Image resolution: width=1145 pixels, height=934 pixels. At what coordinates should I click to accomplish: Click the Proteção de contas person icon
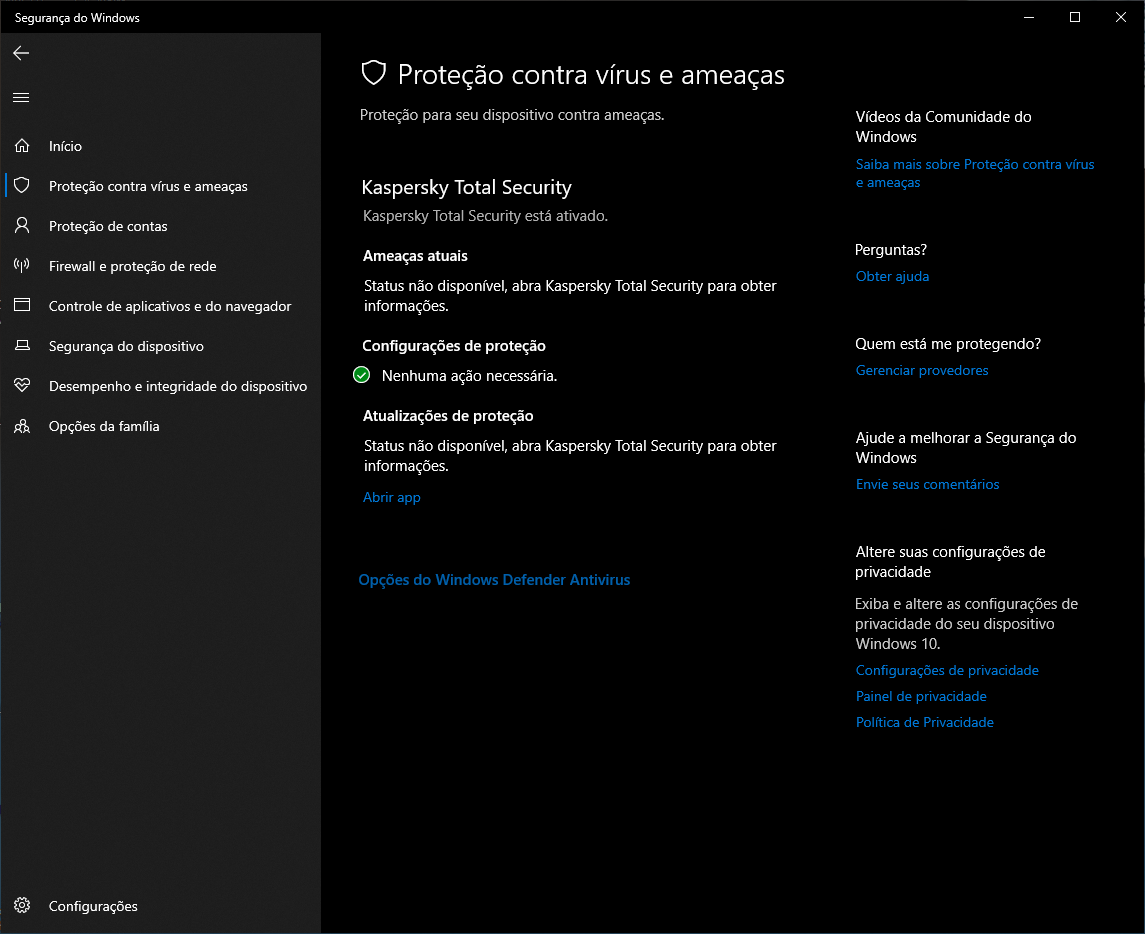(x=22, y=226)
